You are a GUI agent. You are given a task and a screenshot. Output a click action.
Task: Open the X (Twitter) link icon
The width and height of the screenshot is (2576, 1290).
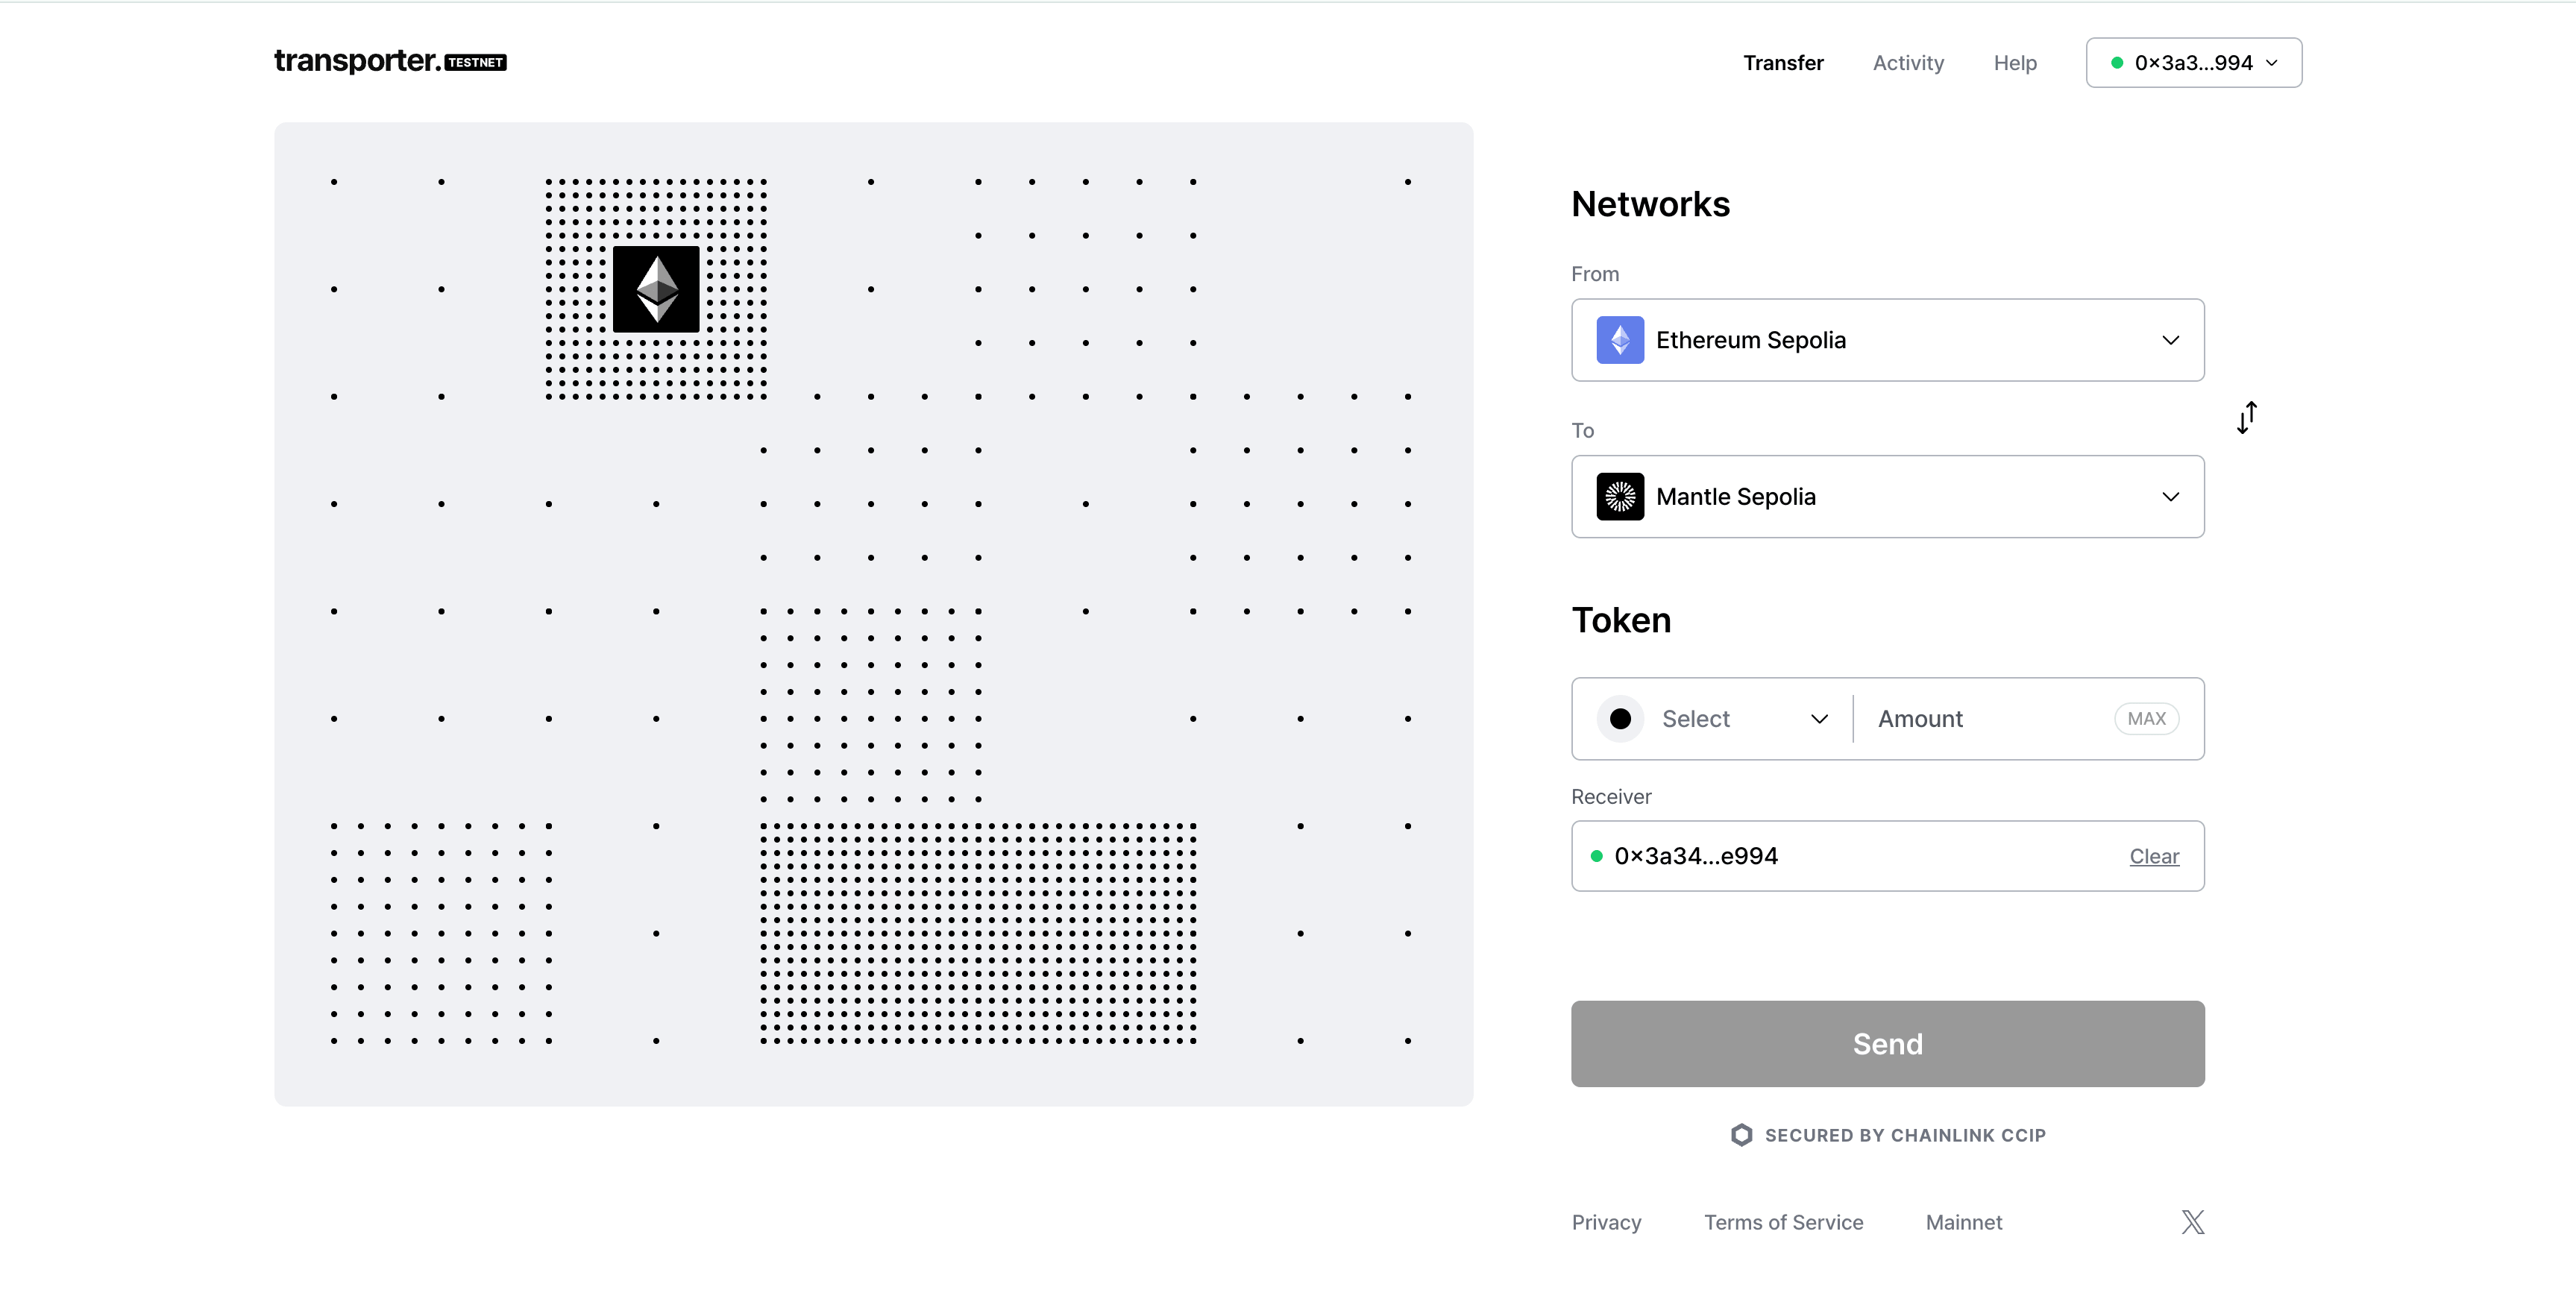(2192, 1222)
